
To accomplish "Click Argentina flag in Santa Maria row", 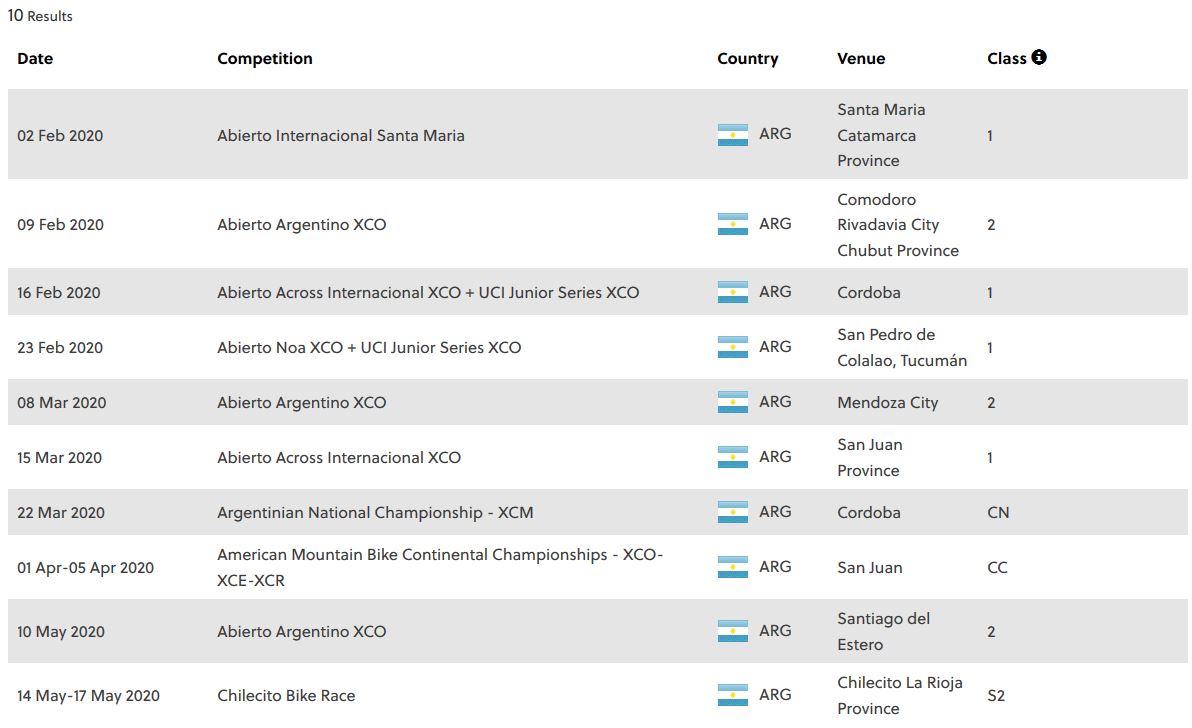I will coord(732,135).
